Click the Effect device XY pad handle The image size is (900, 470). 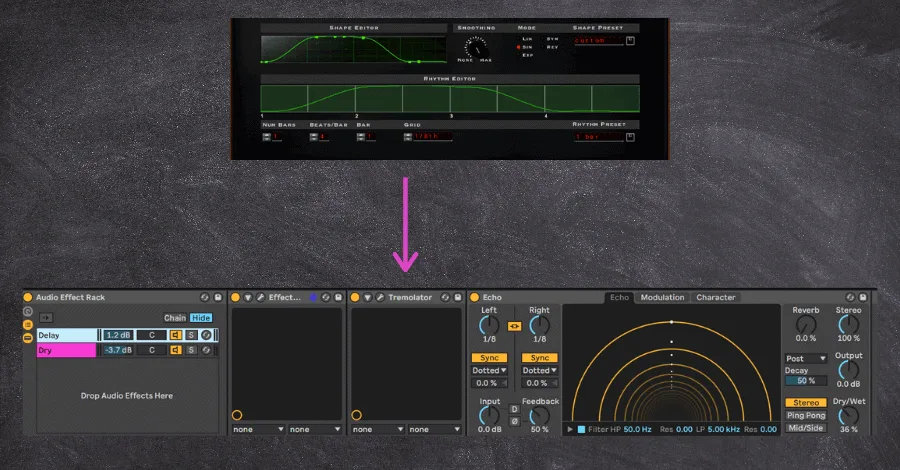(237, 415)
